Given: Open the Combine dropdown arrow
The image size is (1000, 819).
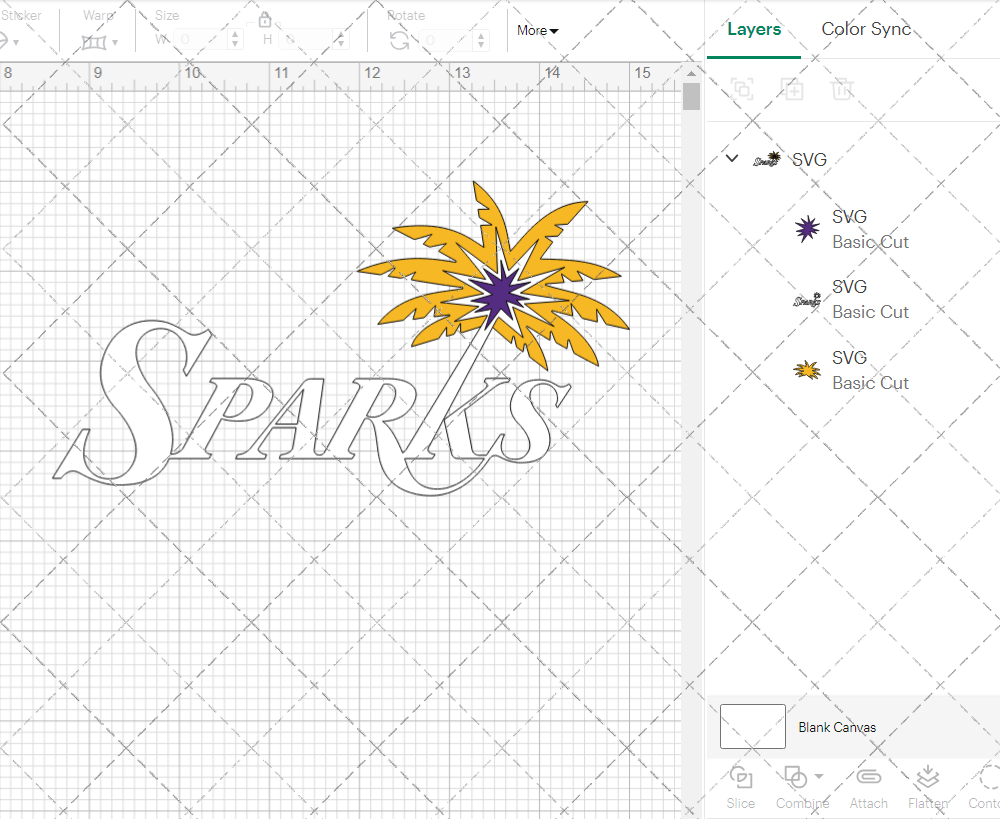Looking at the screenshot, I should pos(819,776).
